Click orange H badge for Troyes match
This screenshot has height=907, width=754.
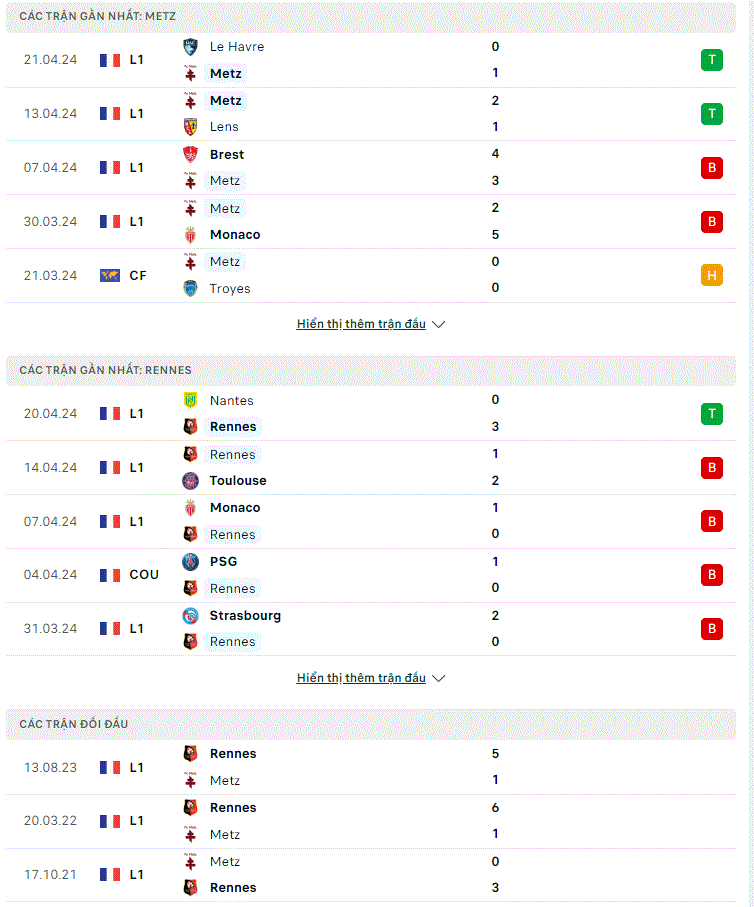[x=712, y=275]
